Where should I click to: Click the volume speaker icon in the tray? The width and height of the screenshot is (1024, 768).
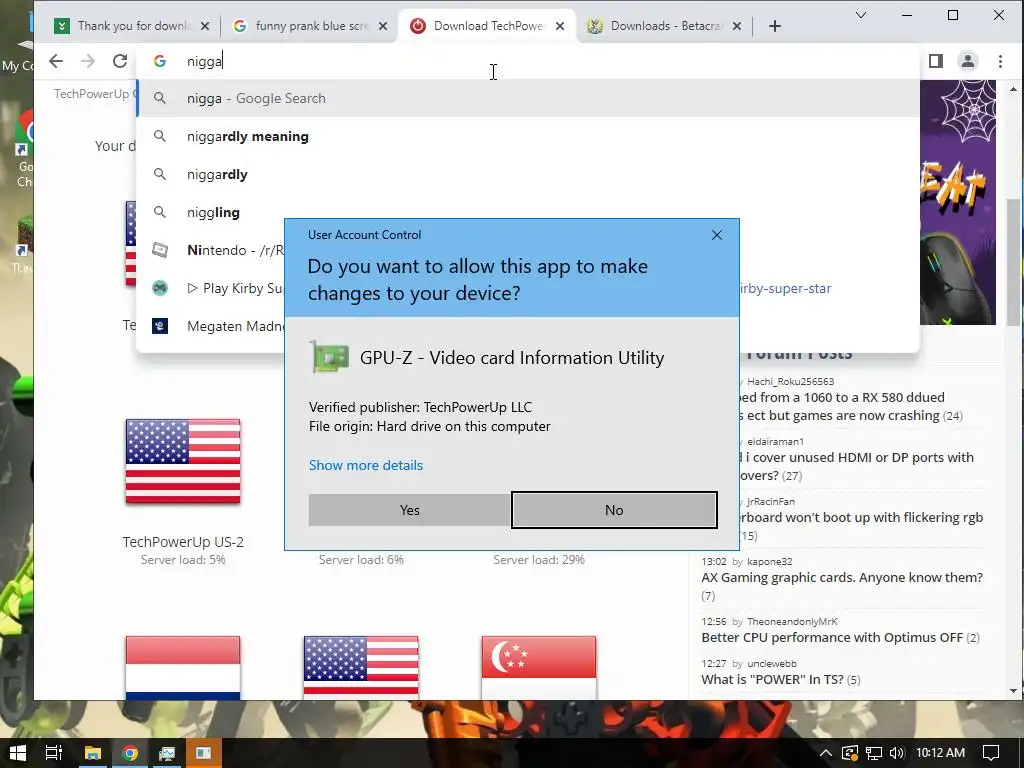click(x=897, y=753)
